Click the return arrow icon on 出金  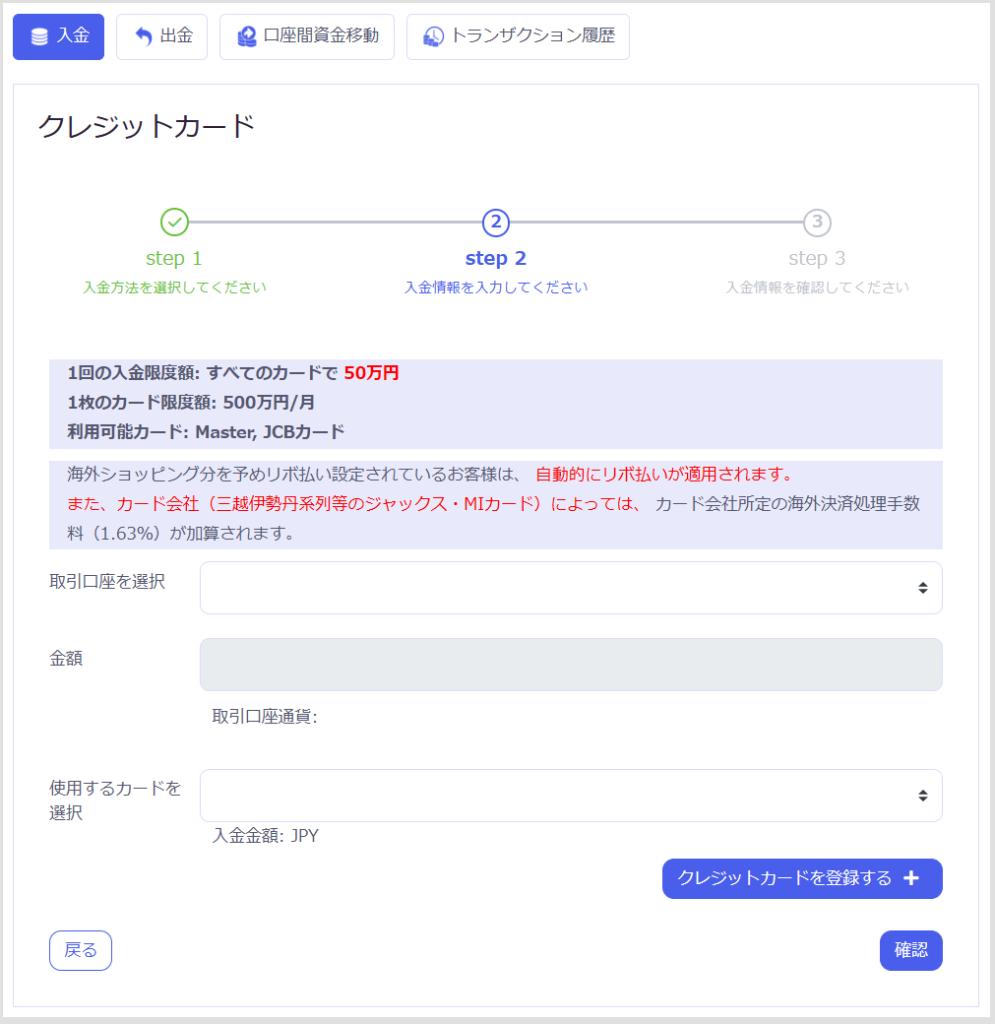tap(144, 37)
